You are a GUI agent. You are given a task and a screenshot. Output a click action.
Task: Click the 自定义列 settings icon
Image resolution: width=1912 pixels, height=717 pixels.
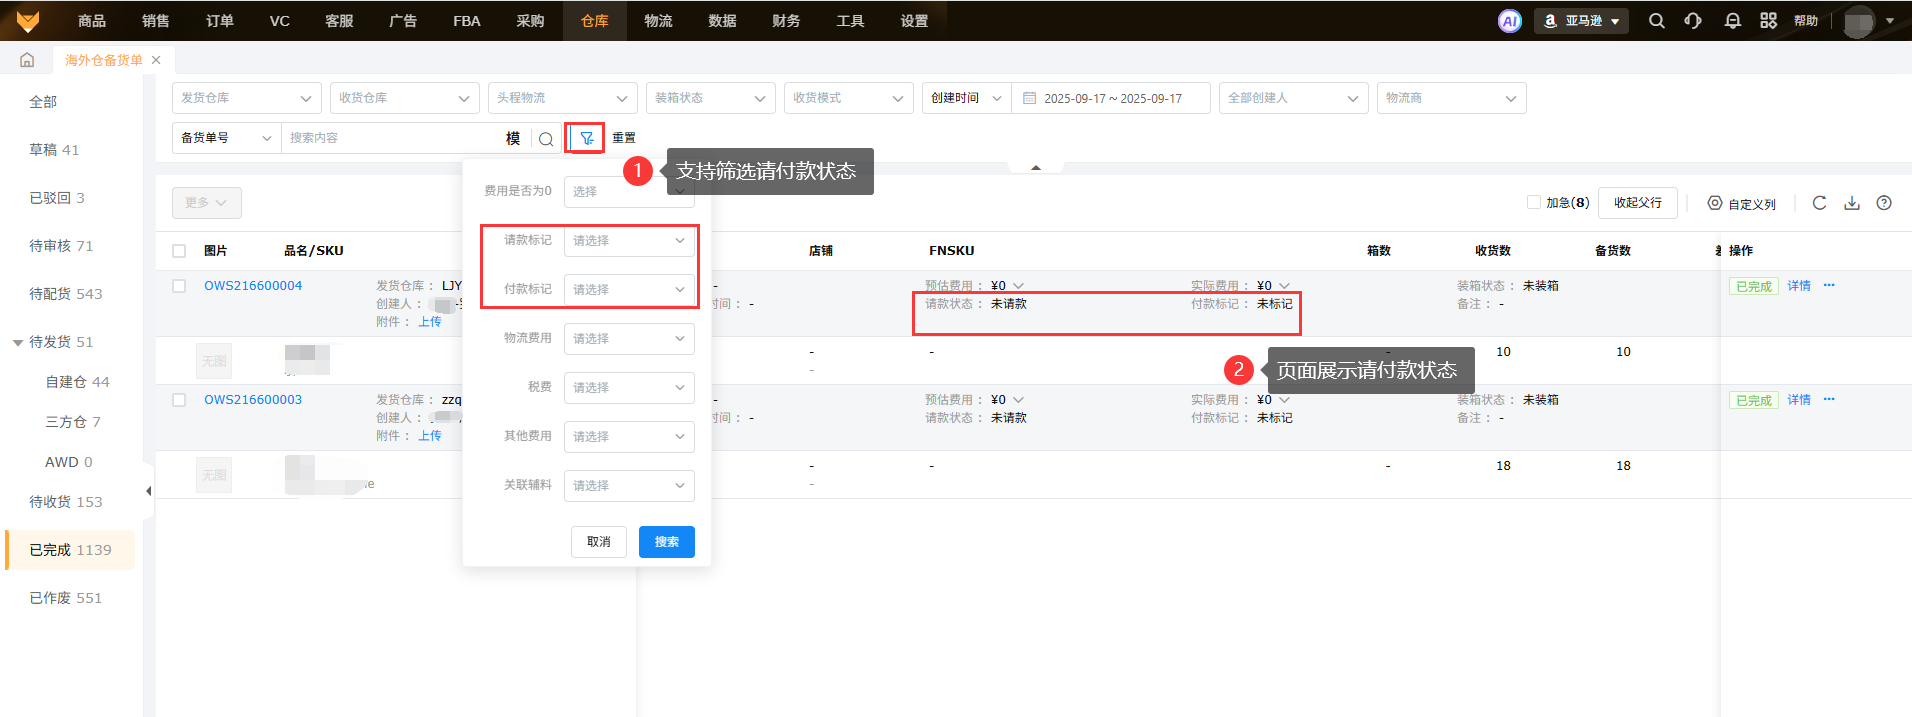[x=1715, y=203]
